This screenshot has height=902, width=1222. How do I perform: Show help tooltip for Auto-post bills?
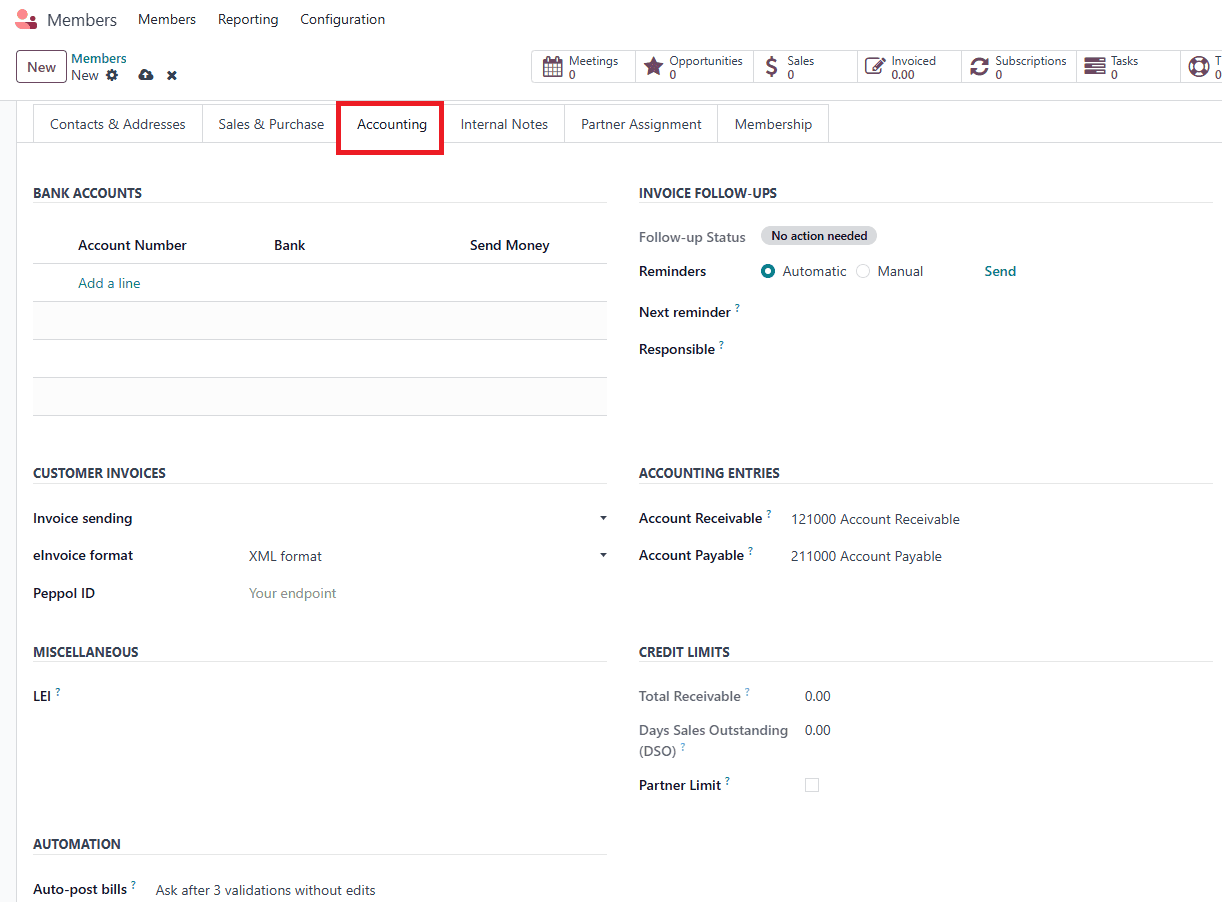point(133,885)
